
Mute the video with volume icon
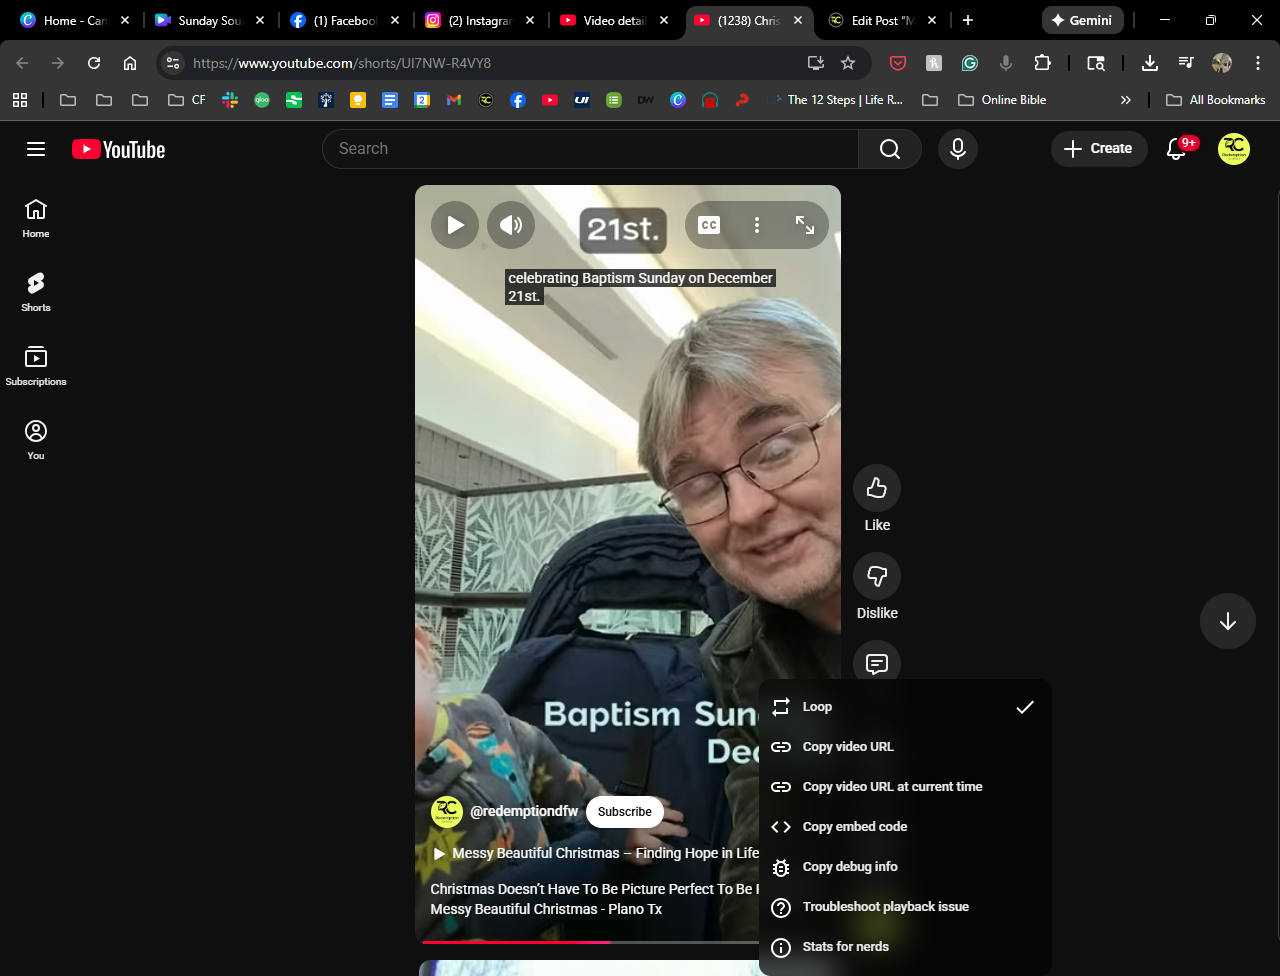[511, 225]
